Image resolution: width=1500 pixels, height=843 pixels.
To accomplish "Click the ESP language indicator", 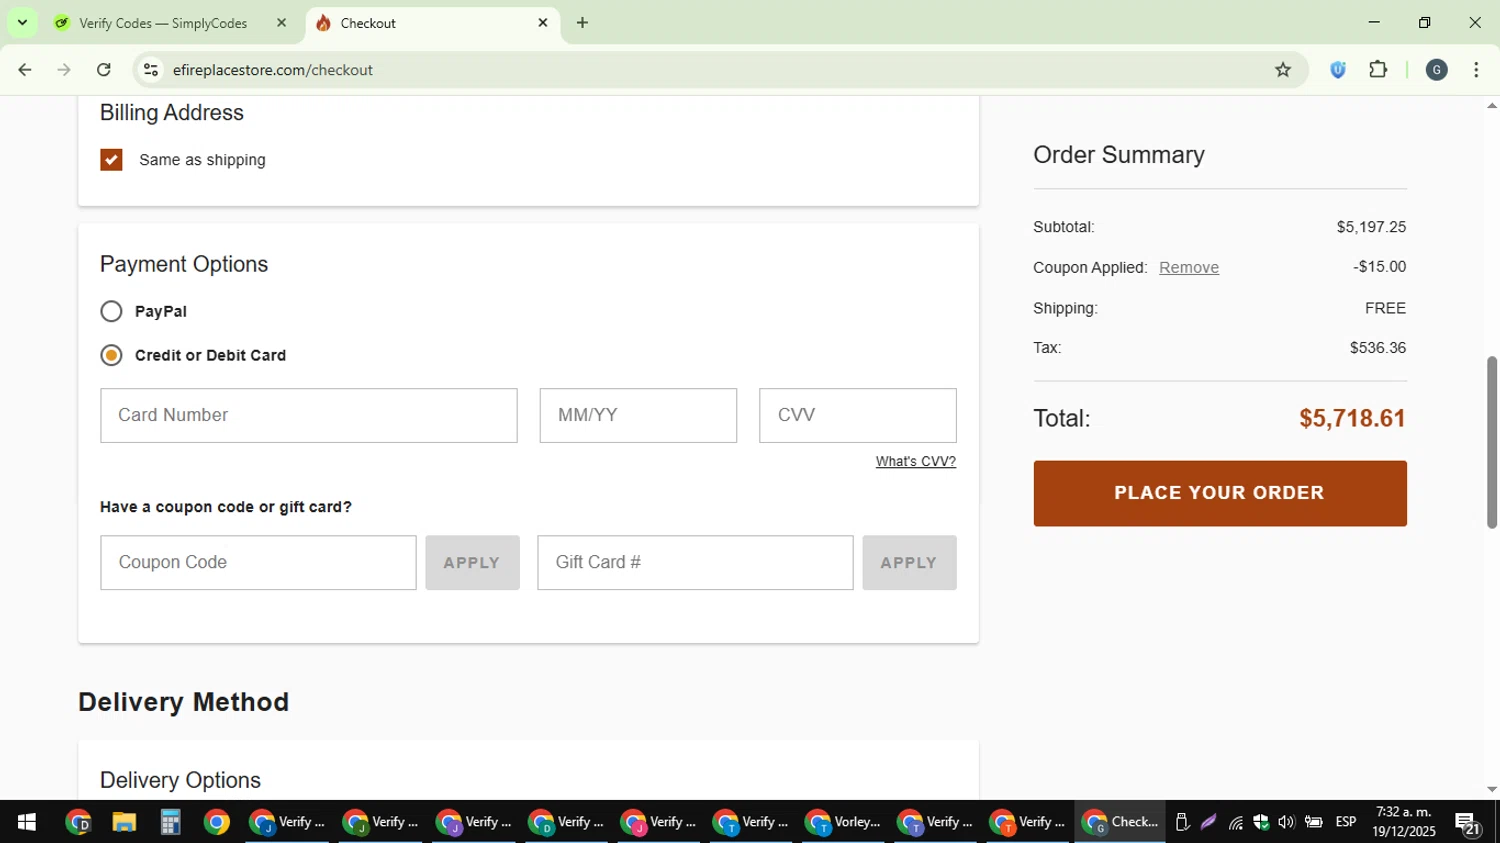I will [1346, 822].
